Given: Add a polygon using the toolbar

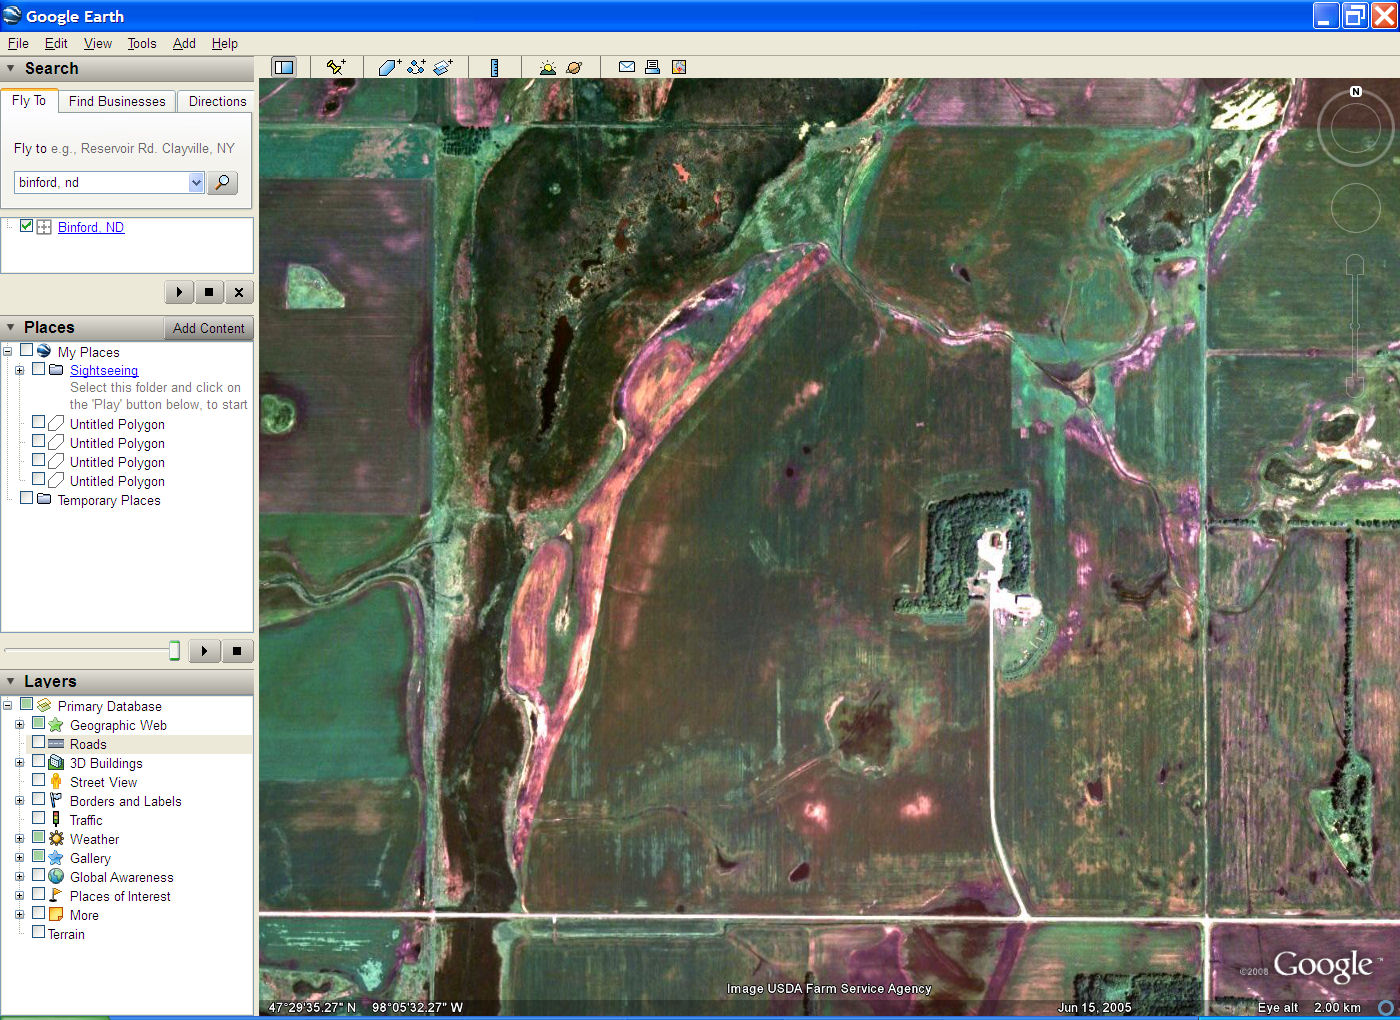Looking at the screenshot, I should [x=389, y=67].
